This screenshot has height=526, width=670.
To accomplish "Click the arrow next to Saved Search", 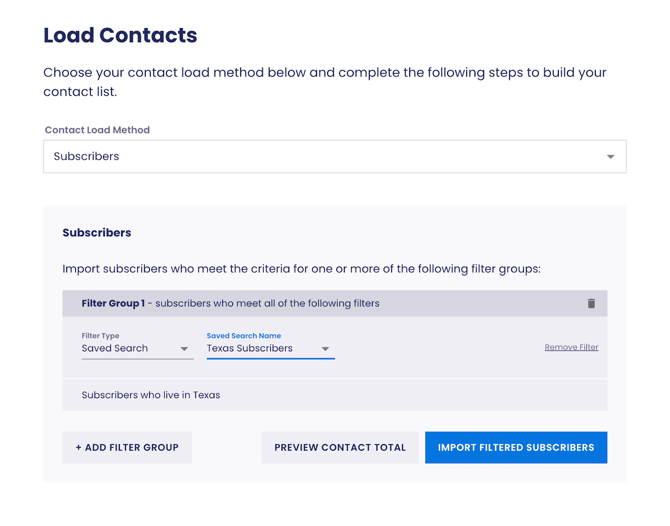I will click(x=185, y=349).
